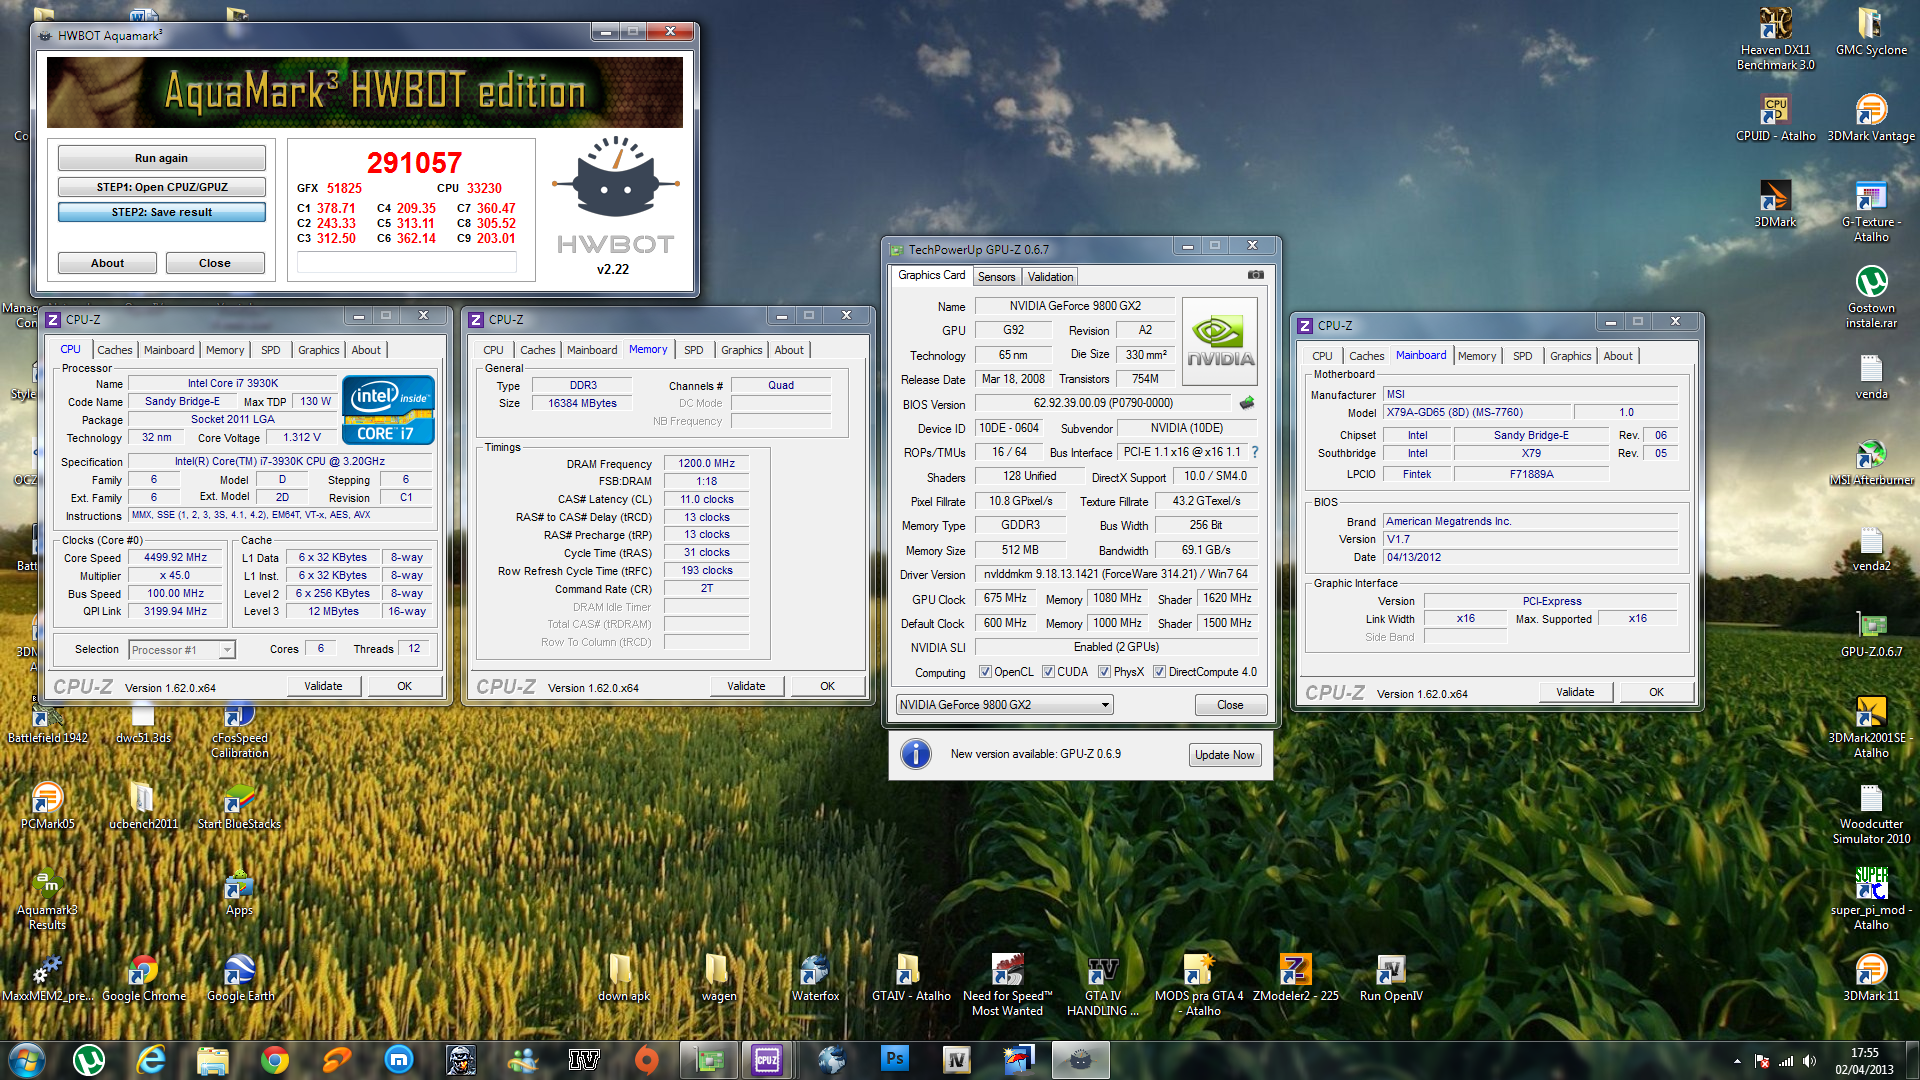Click the Run again button in Aquamark
1920x1080 pixels.
[x=161, y=158]
